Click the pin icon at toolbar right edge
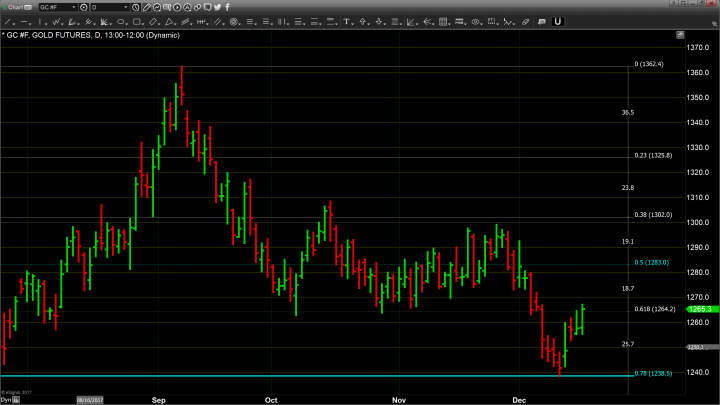Screen dimensions: 720x405 pyautogui.click(x=714, y=23)
